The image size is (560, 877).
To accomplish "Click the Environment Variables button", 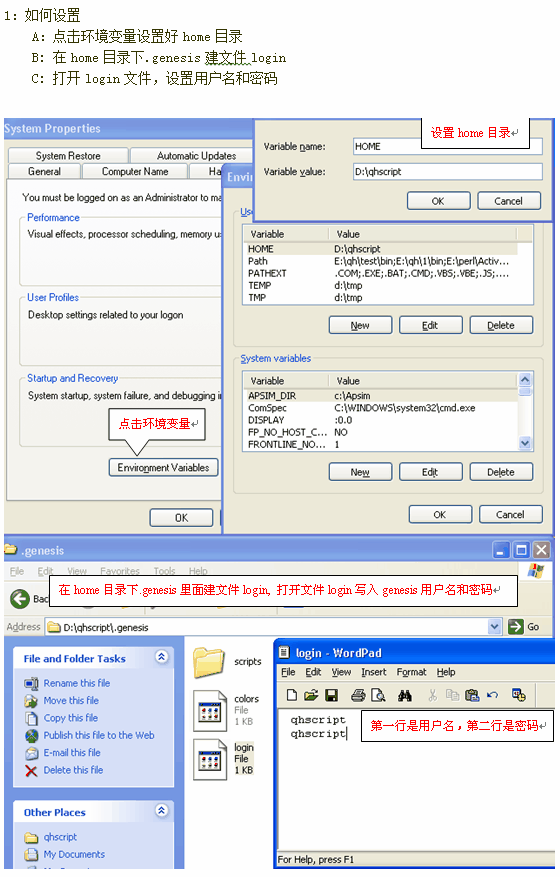I will 163,468.
